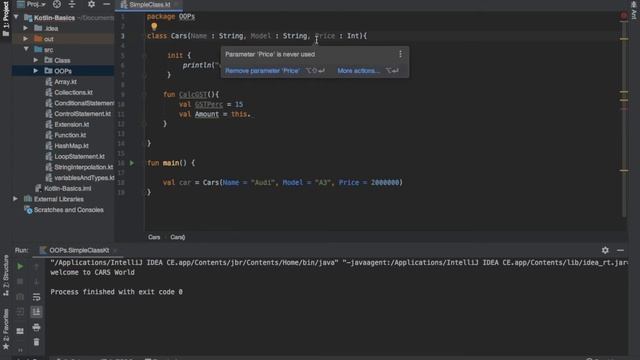Expand the Class package
Viewport: 640px width, 360px height.
coord(36,60)
